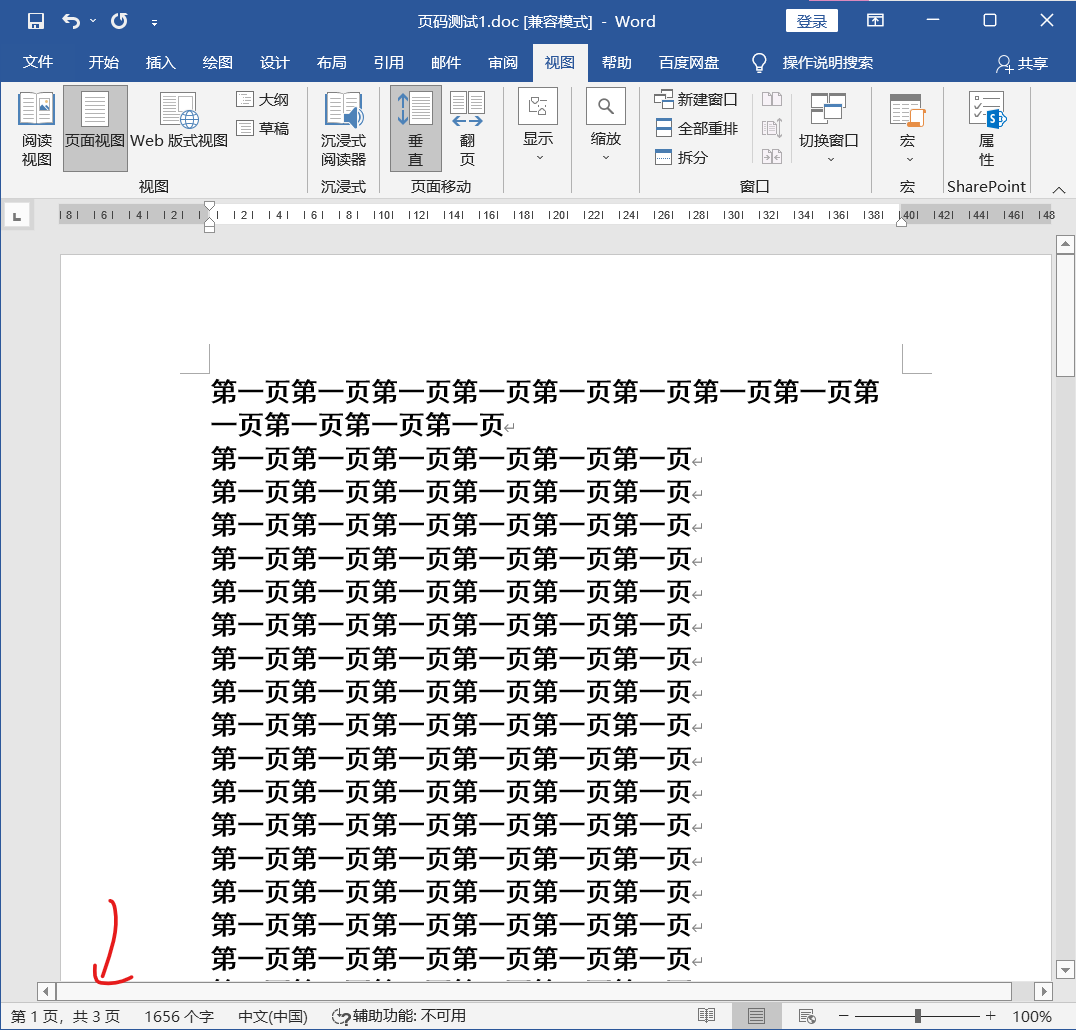Open the Customize Quick Access Toolbar dropdown

click(154, 23)
